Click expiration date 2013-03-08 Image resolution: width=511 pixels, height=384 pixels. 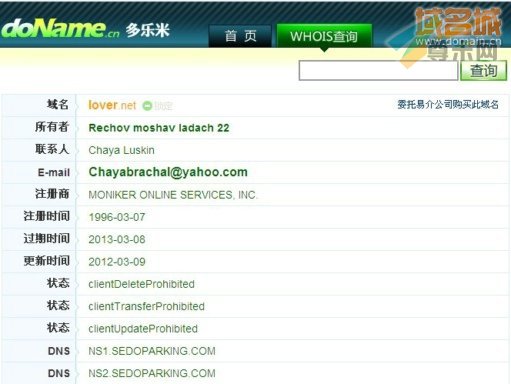click(x=117, y=240)
